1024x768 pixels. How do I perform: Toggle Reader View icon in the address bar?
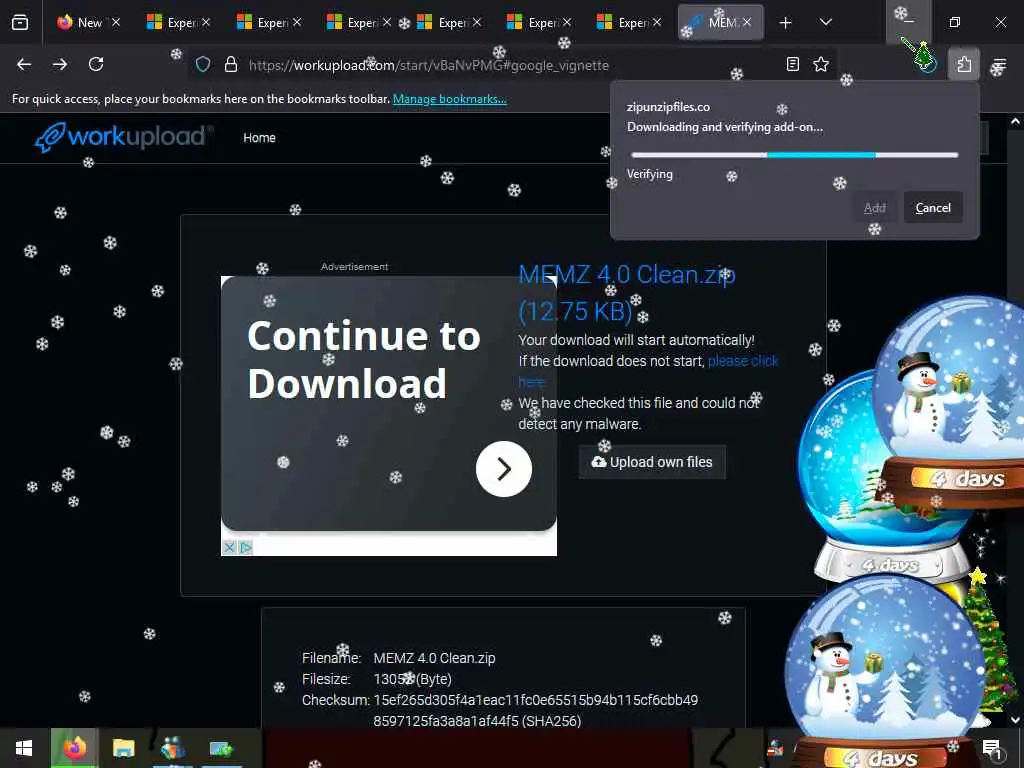pos(793,64)
